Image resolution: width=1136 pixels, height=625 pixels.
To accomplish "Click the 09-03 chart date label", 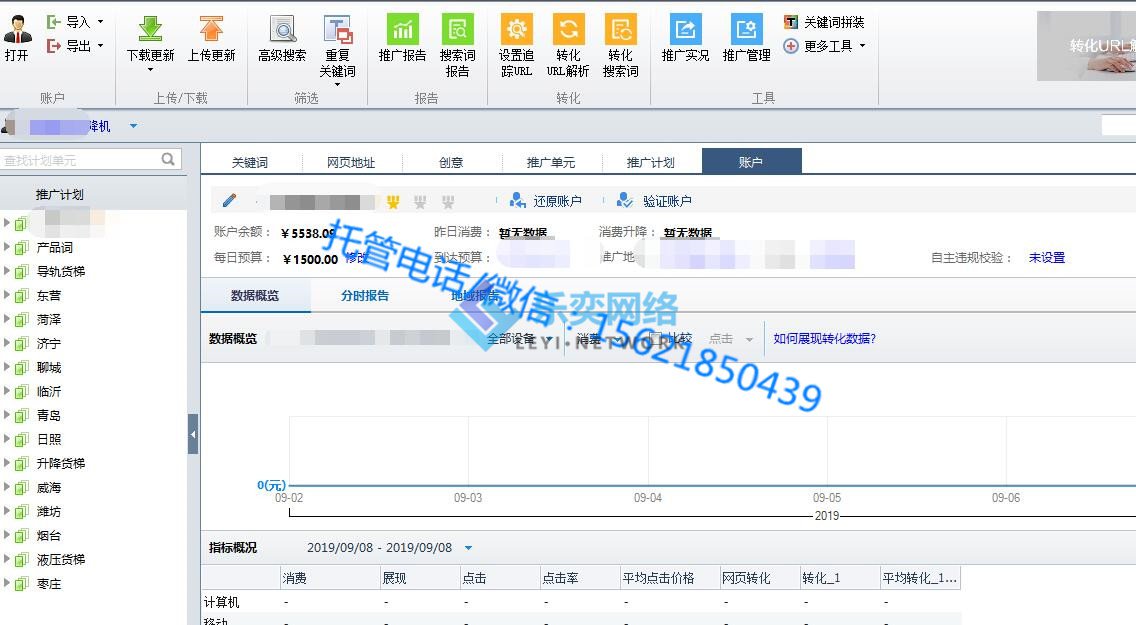I will 468,498.
